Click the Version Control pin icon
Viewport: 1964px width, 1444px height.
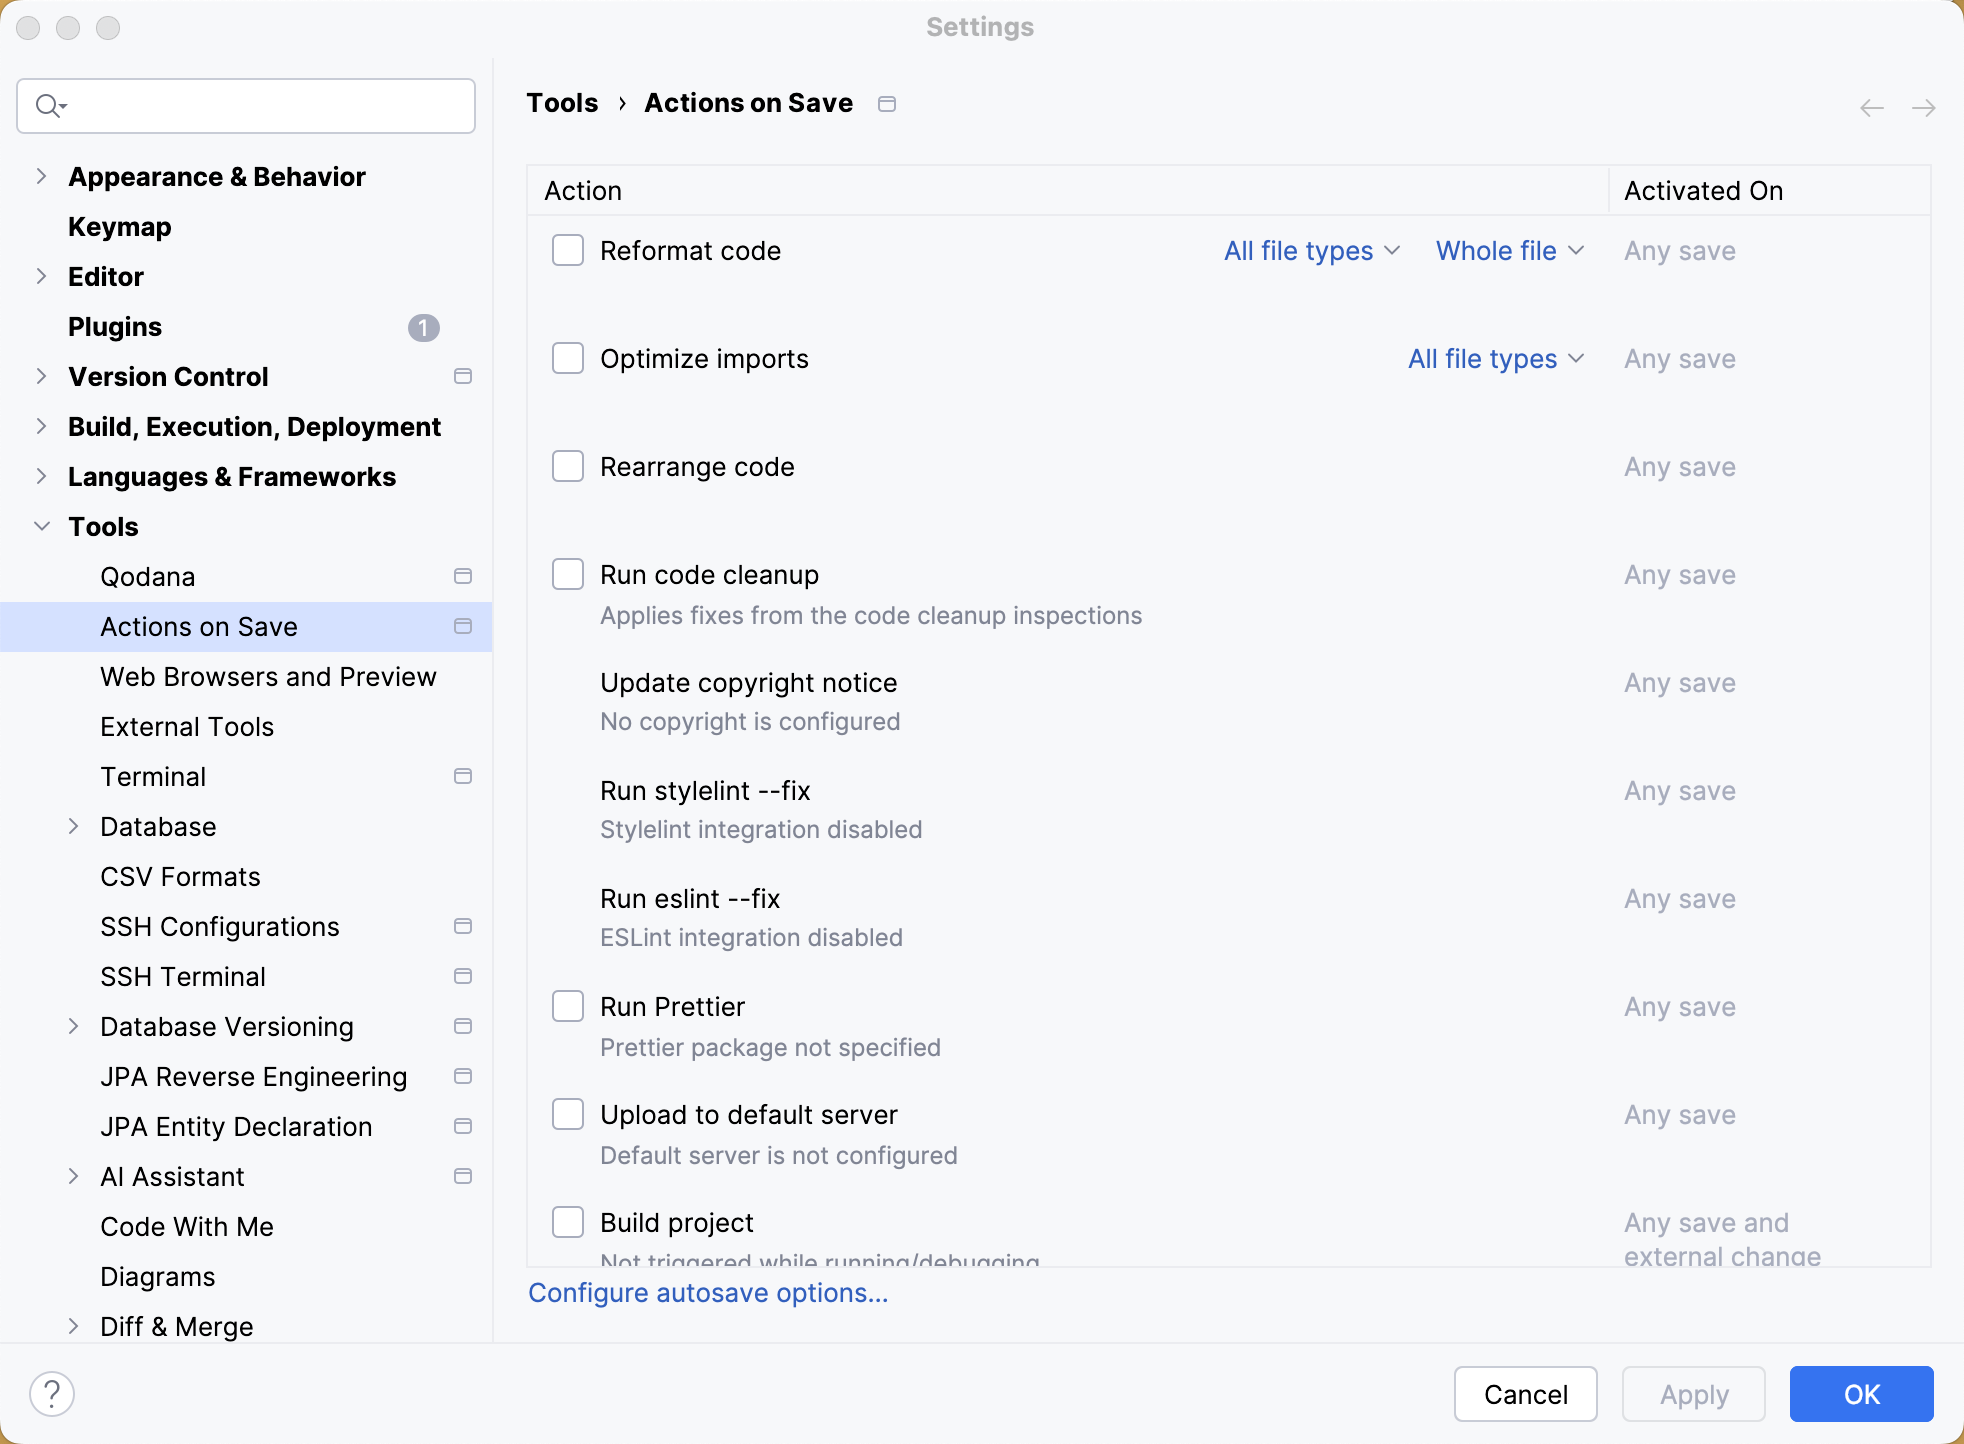point(464,377)
